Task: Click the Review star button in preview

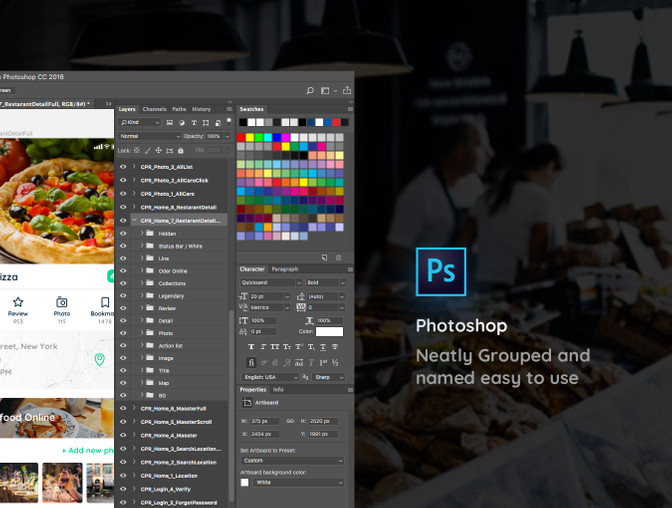Action: [18, 310]
